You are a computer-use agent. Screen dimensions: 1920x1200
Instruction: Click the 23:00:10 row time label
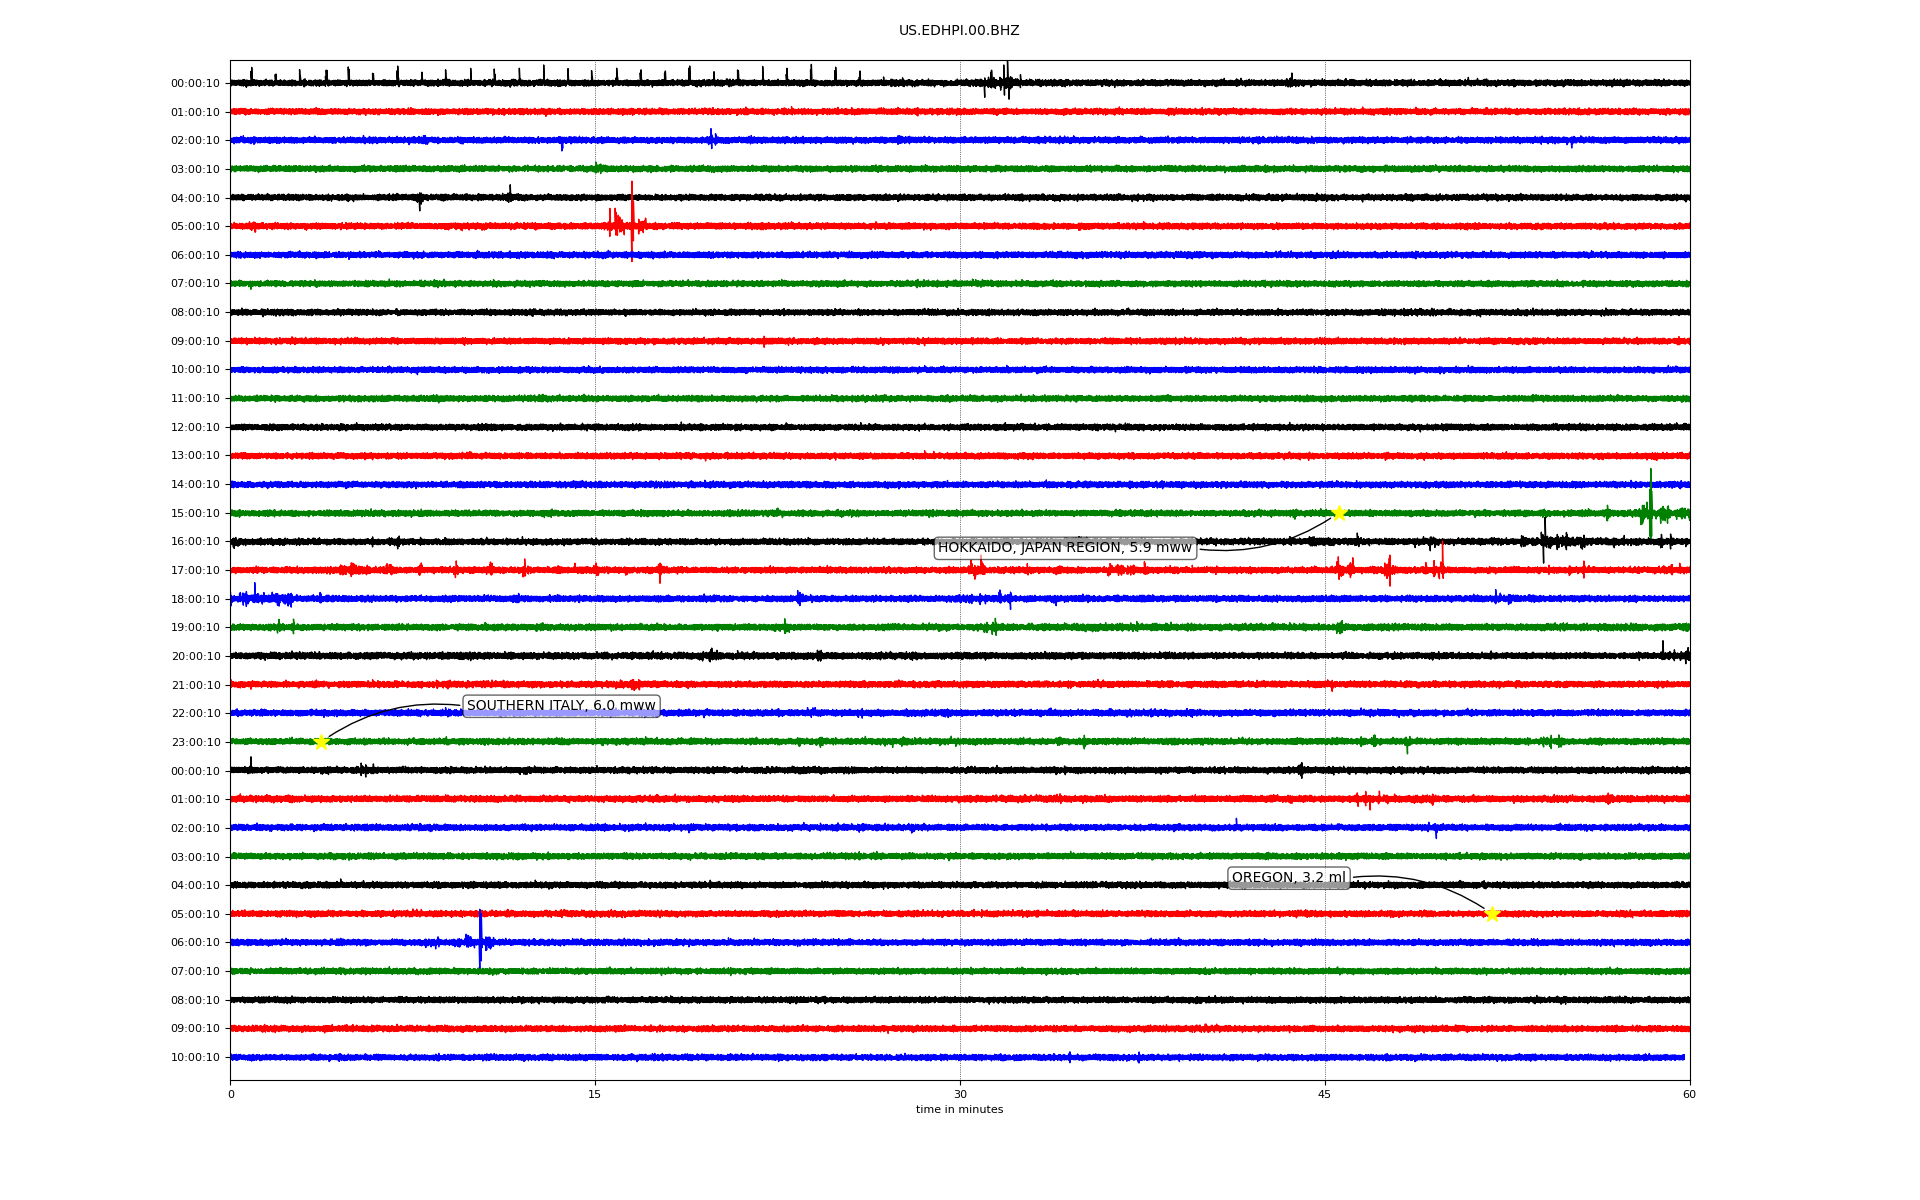tap(195, 742)
